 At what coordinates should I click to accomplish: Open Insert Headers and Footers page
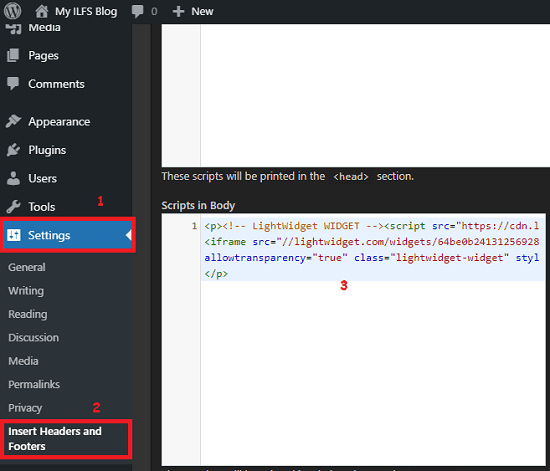[x=55, y=439]
